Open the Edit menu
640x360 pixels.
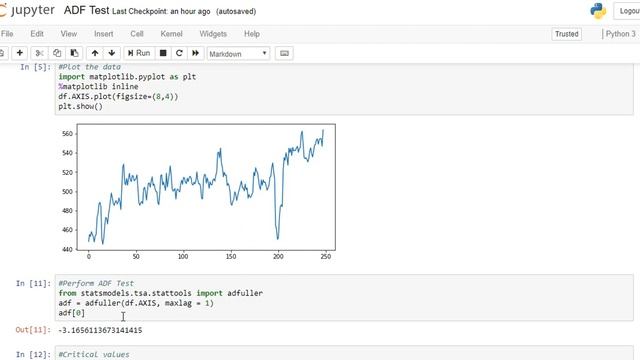point(37,34)
